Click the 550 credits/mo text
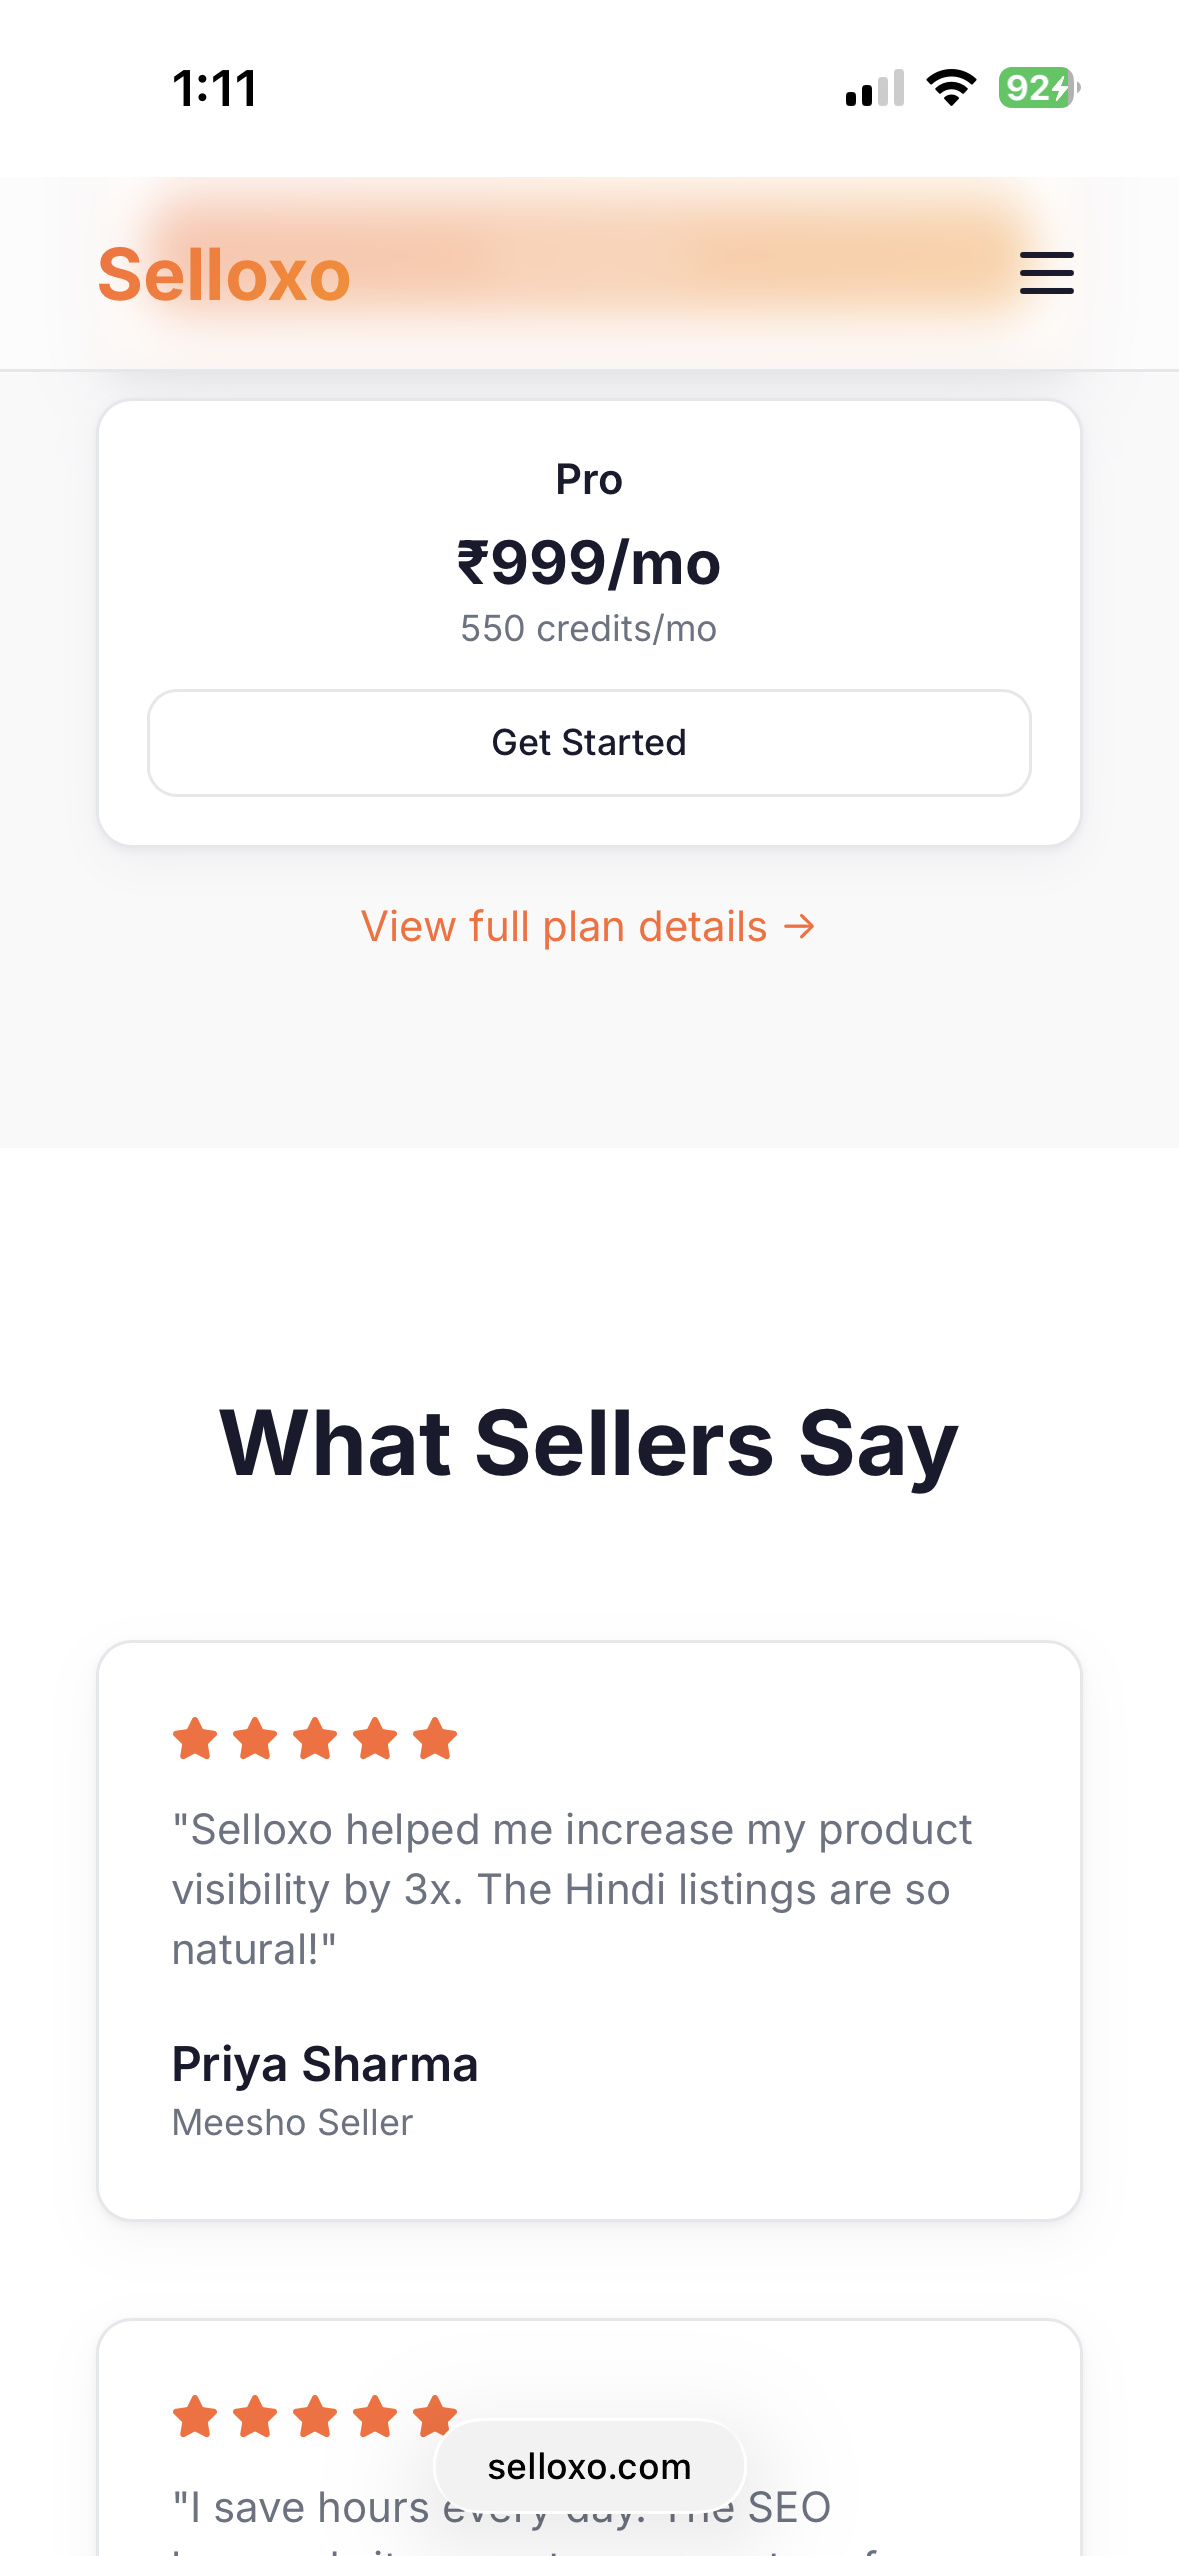The height and width of the screenshot is (2556, 1179). coord(588,628)
